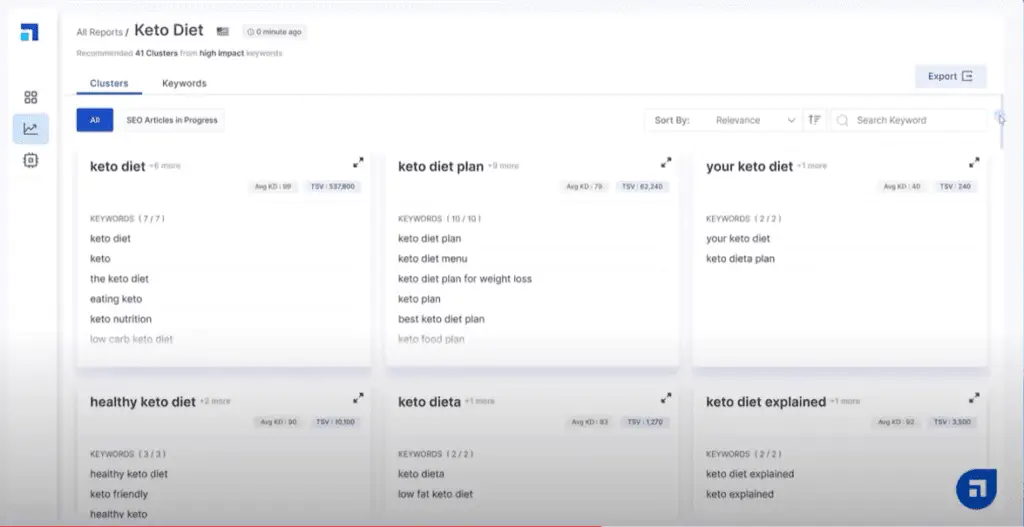Click '+1 more' next to keto diet explained
1024x527 pixels.
pos(845,401)
